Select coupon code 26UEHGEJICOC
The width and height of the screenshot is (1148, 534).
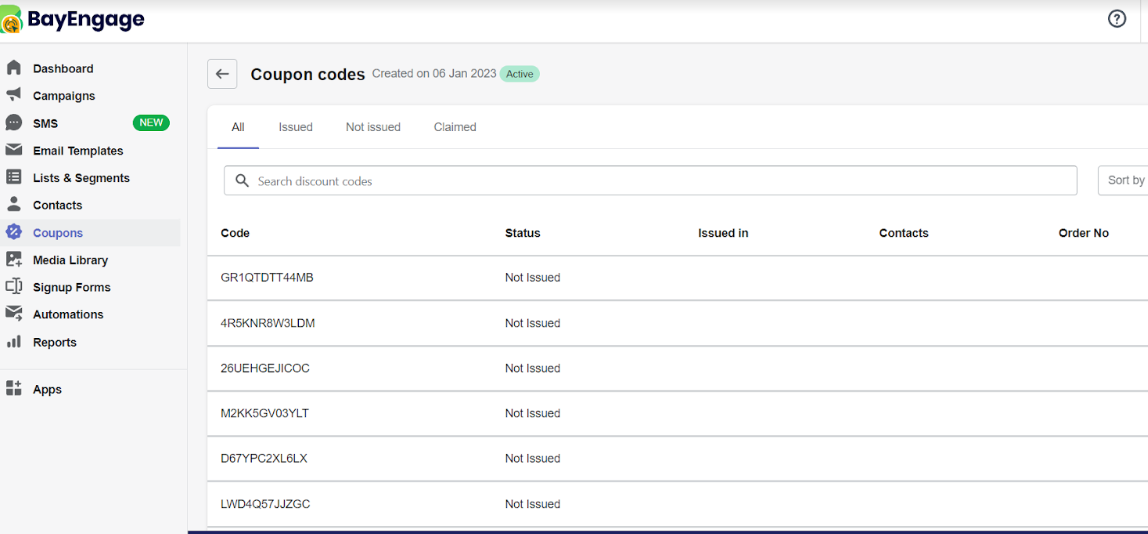pyautogui.click(x=265, y=368)
